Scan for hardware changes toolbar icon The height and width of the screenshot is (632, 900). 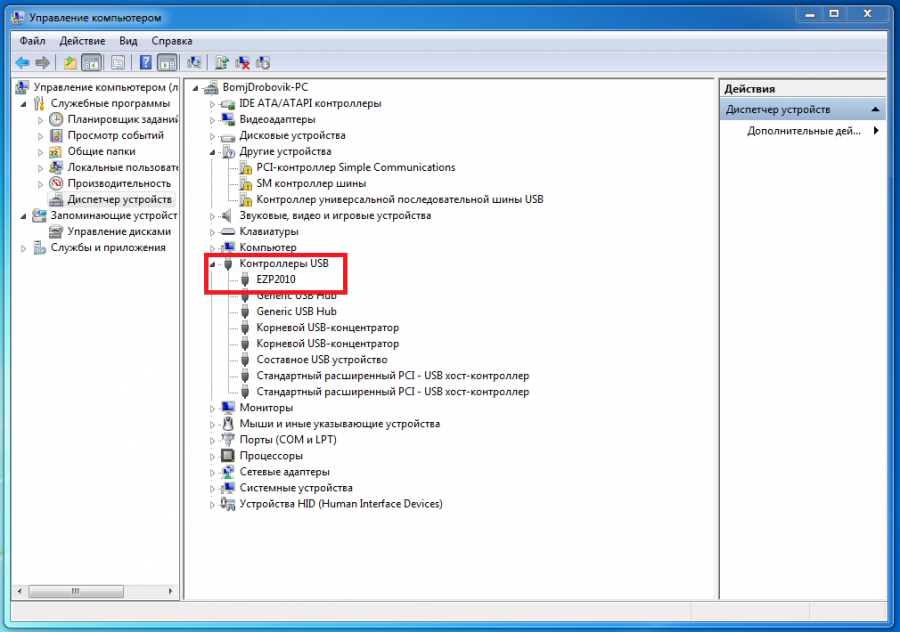click(194, 63)
